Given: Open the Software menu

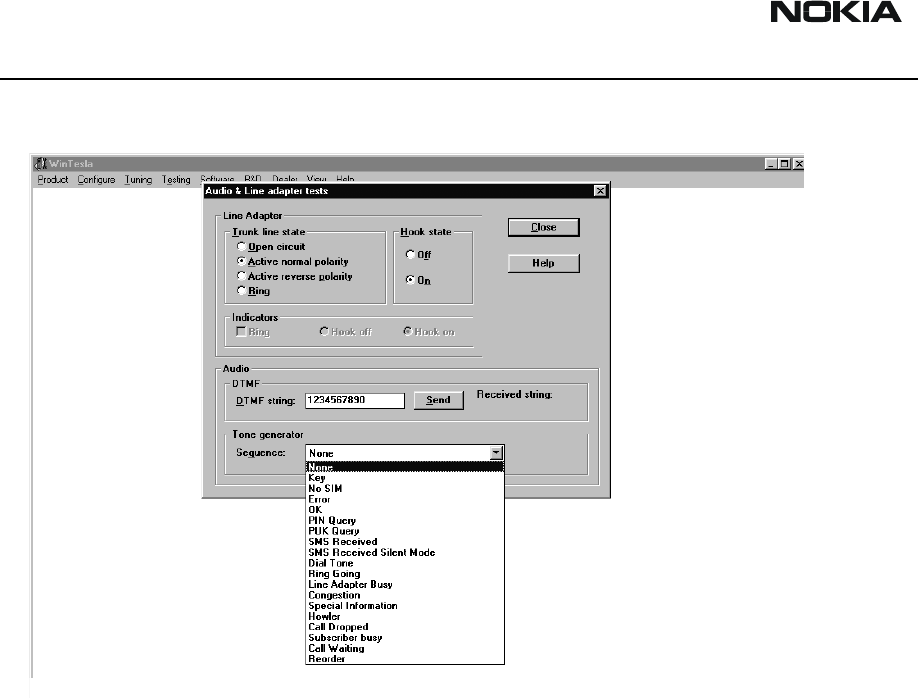Looking at the screenshot, I should pyautogui.click(x=217, y=179).
